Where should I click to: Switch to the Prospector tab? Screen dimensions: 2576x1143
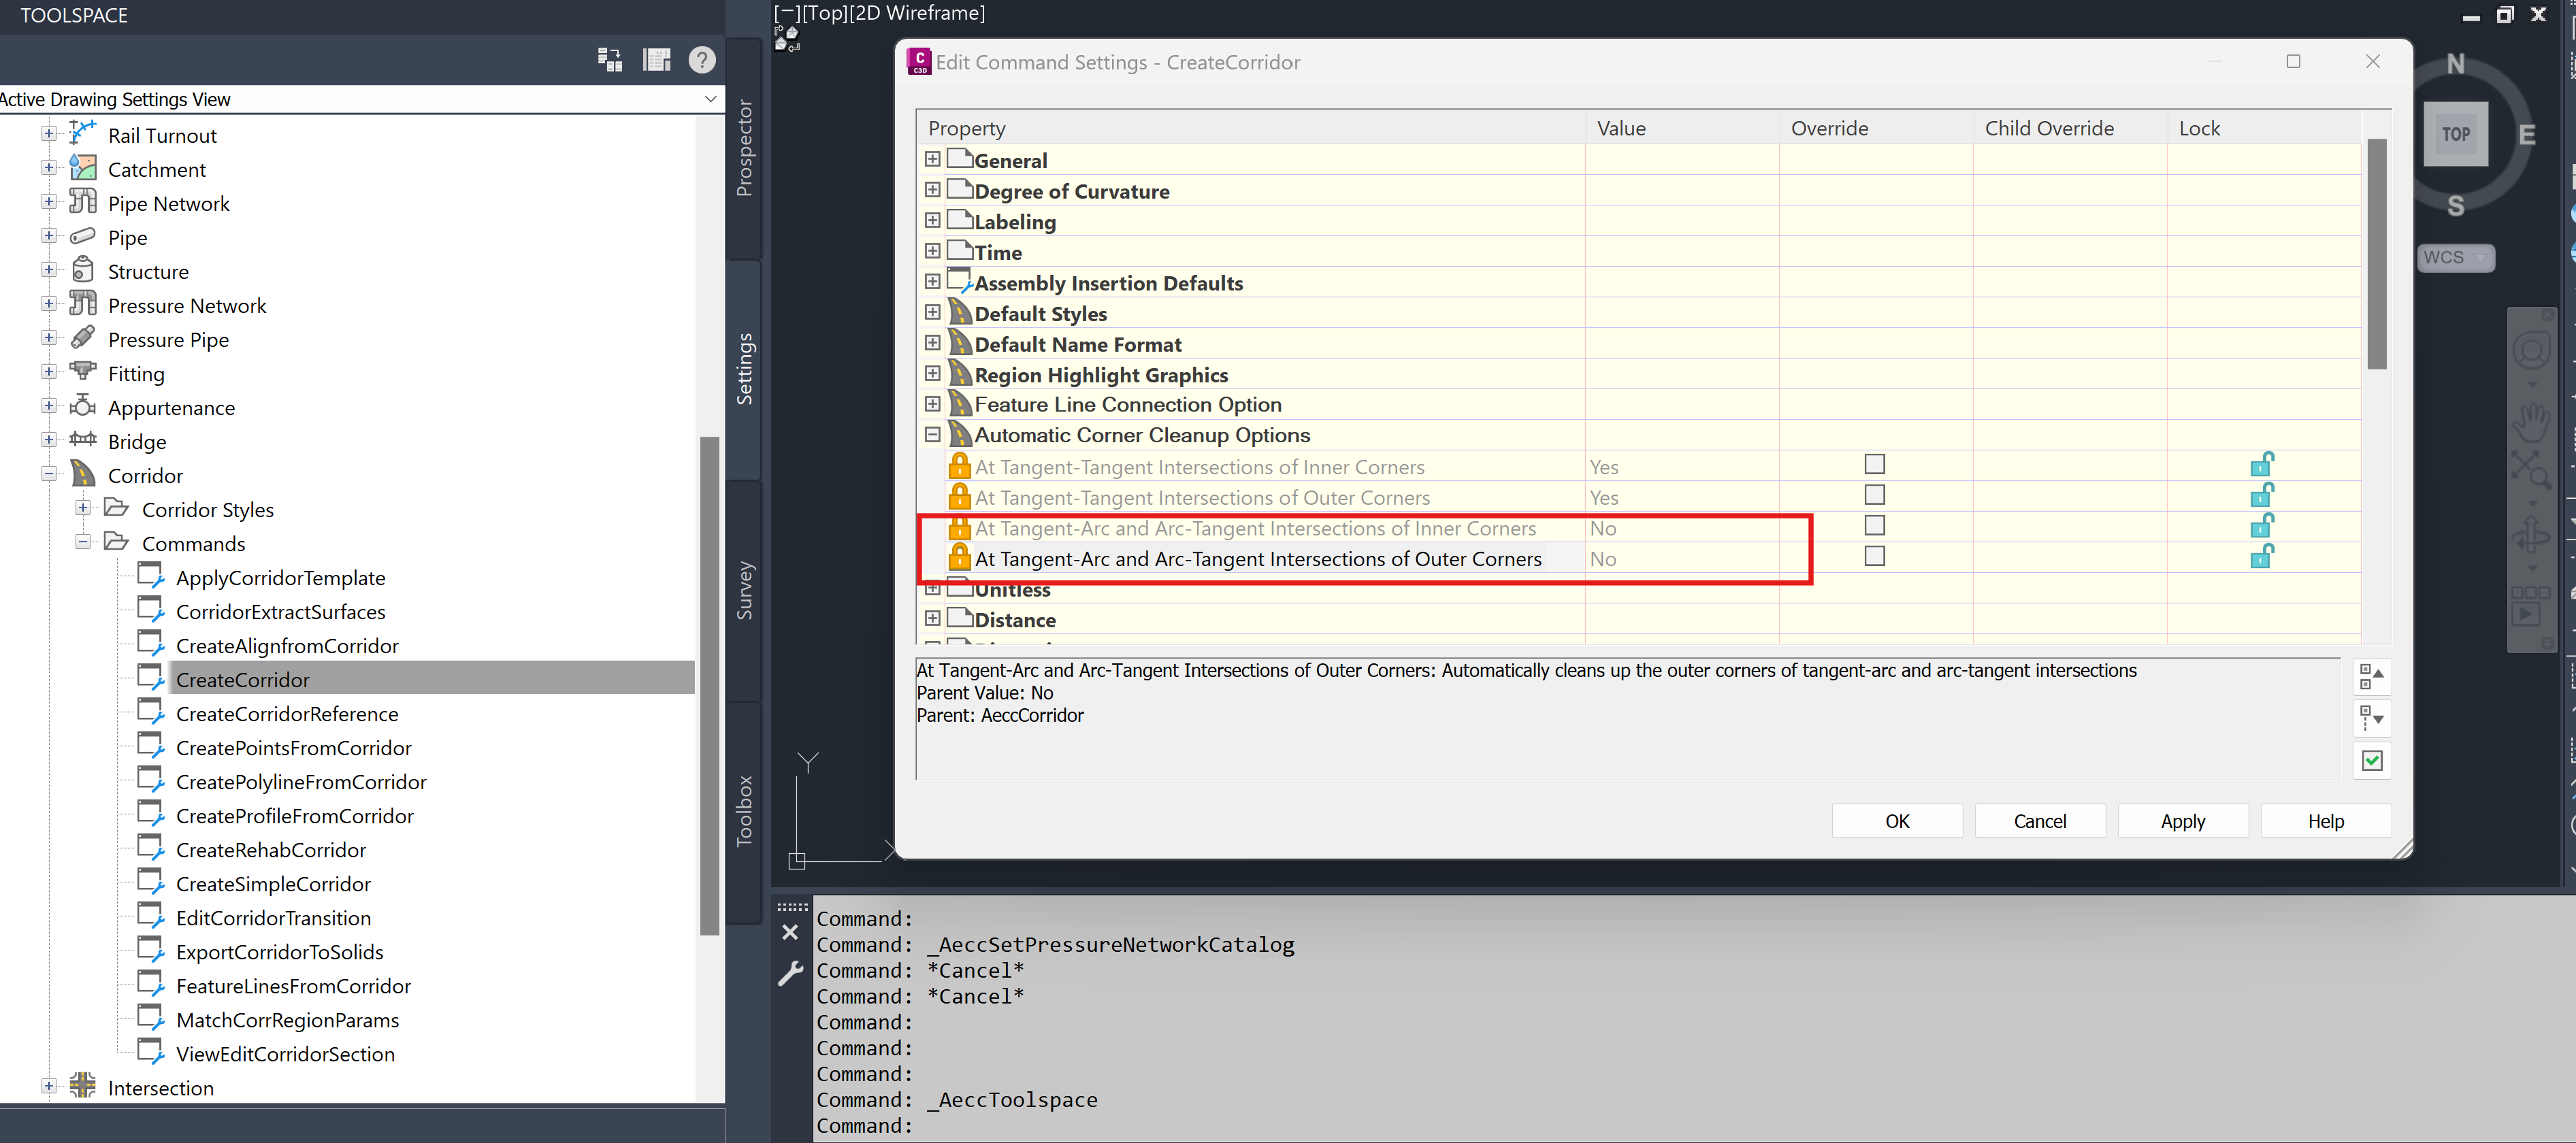pyautogui.click(x=744, y=148)
